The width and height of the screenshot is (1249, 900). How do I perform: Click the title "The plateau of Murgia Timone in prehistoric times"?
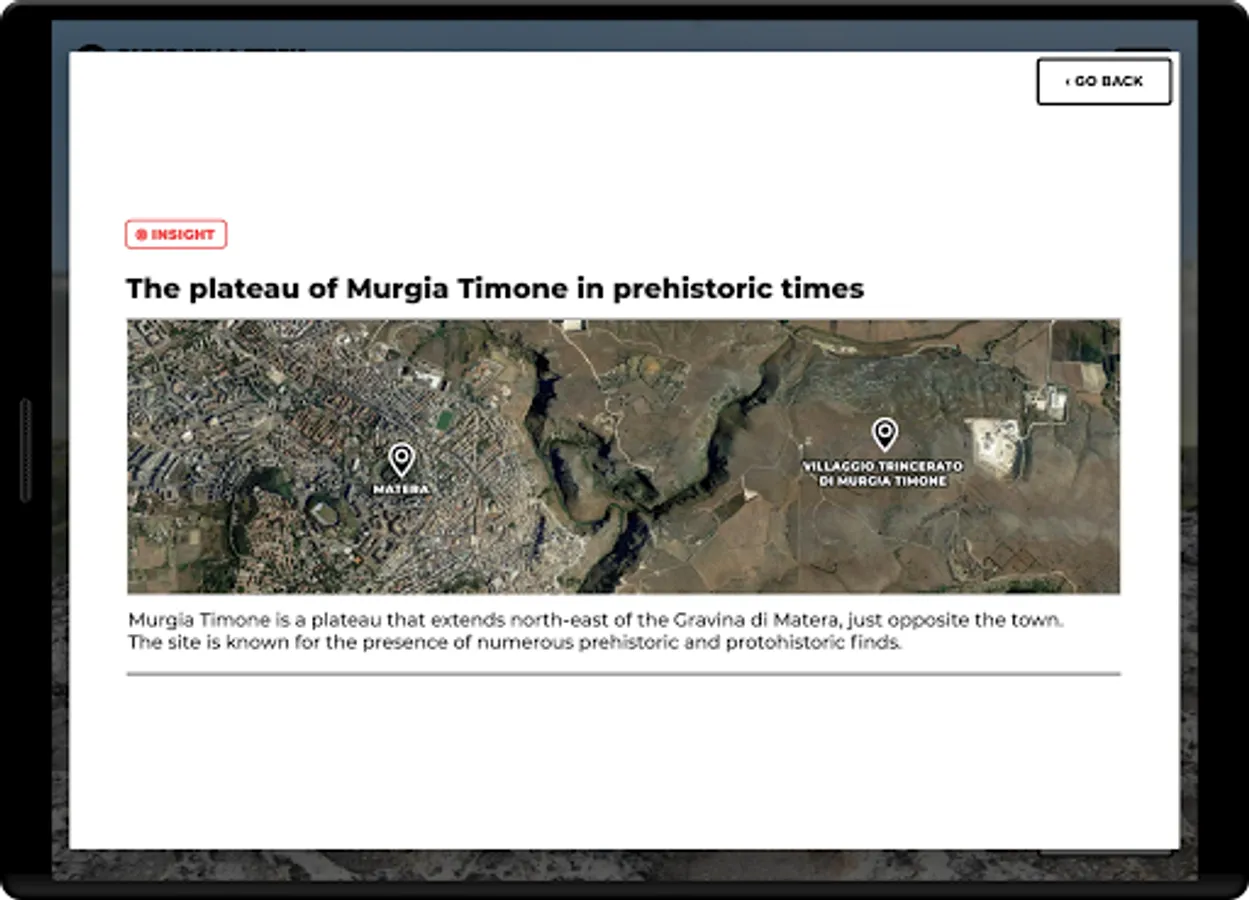(x=495, y=289)
